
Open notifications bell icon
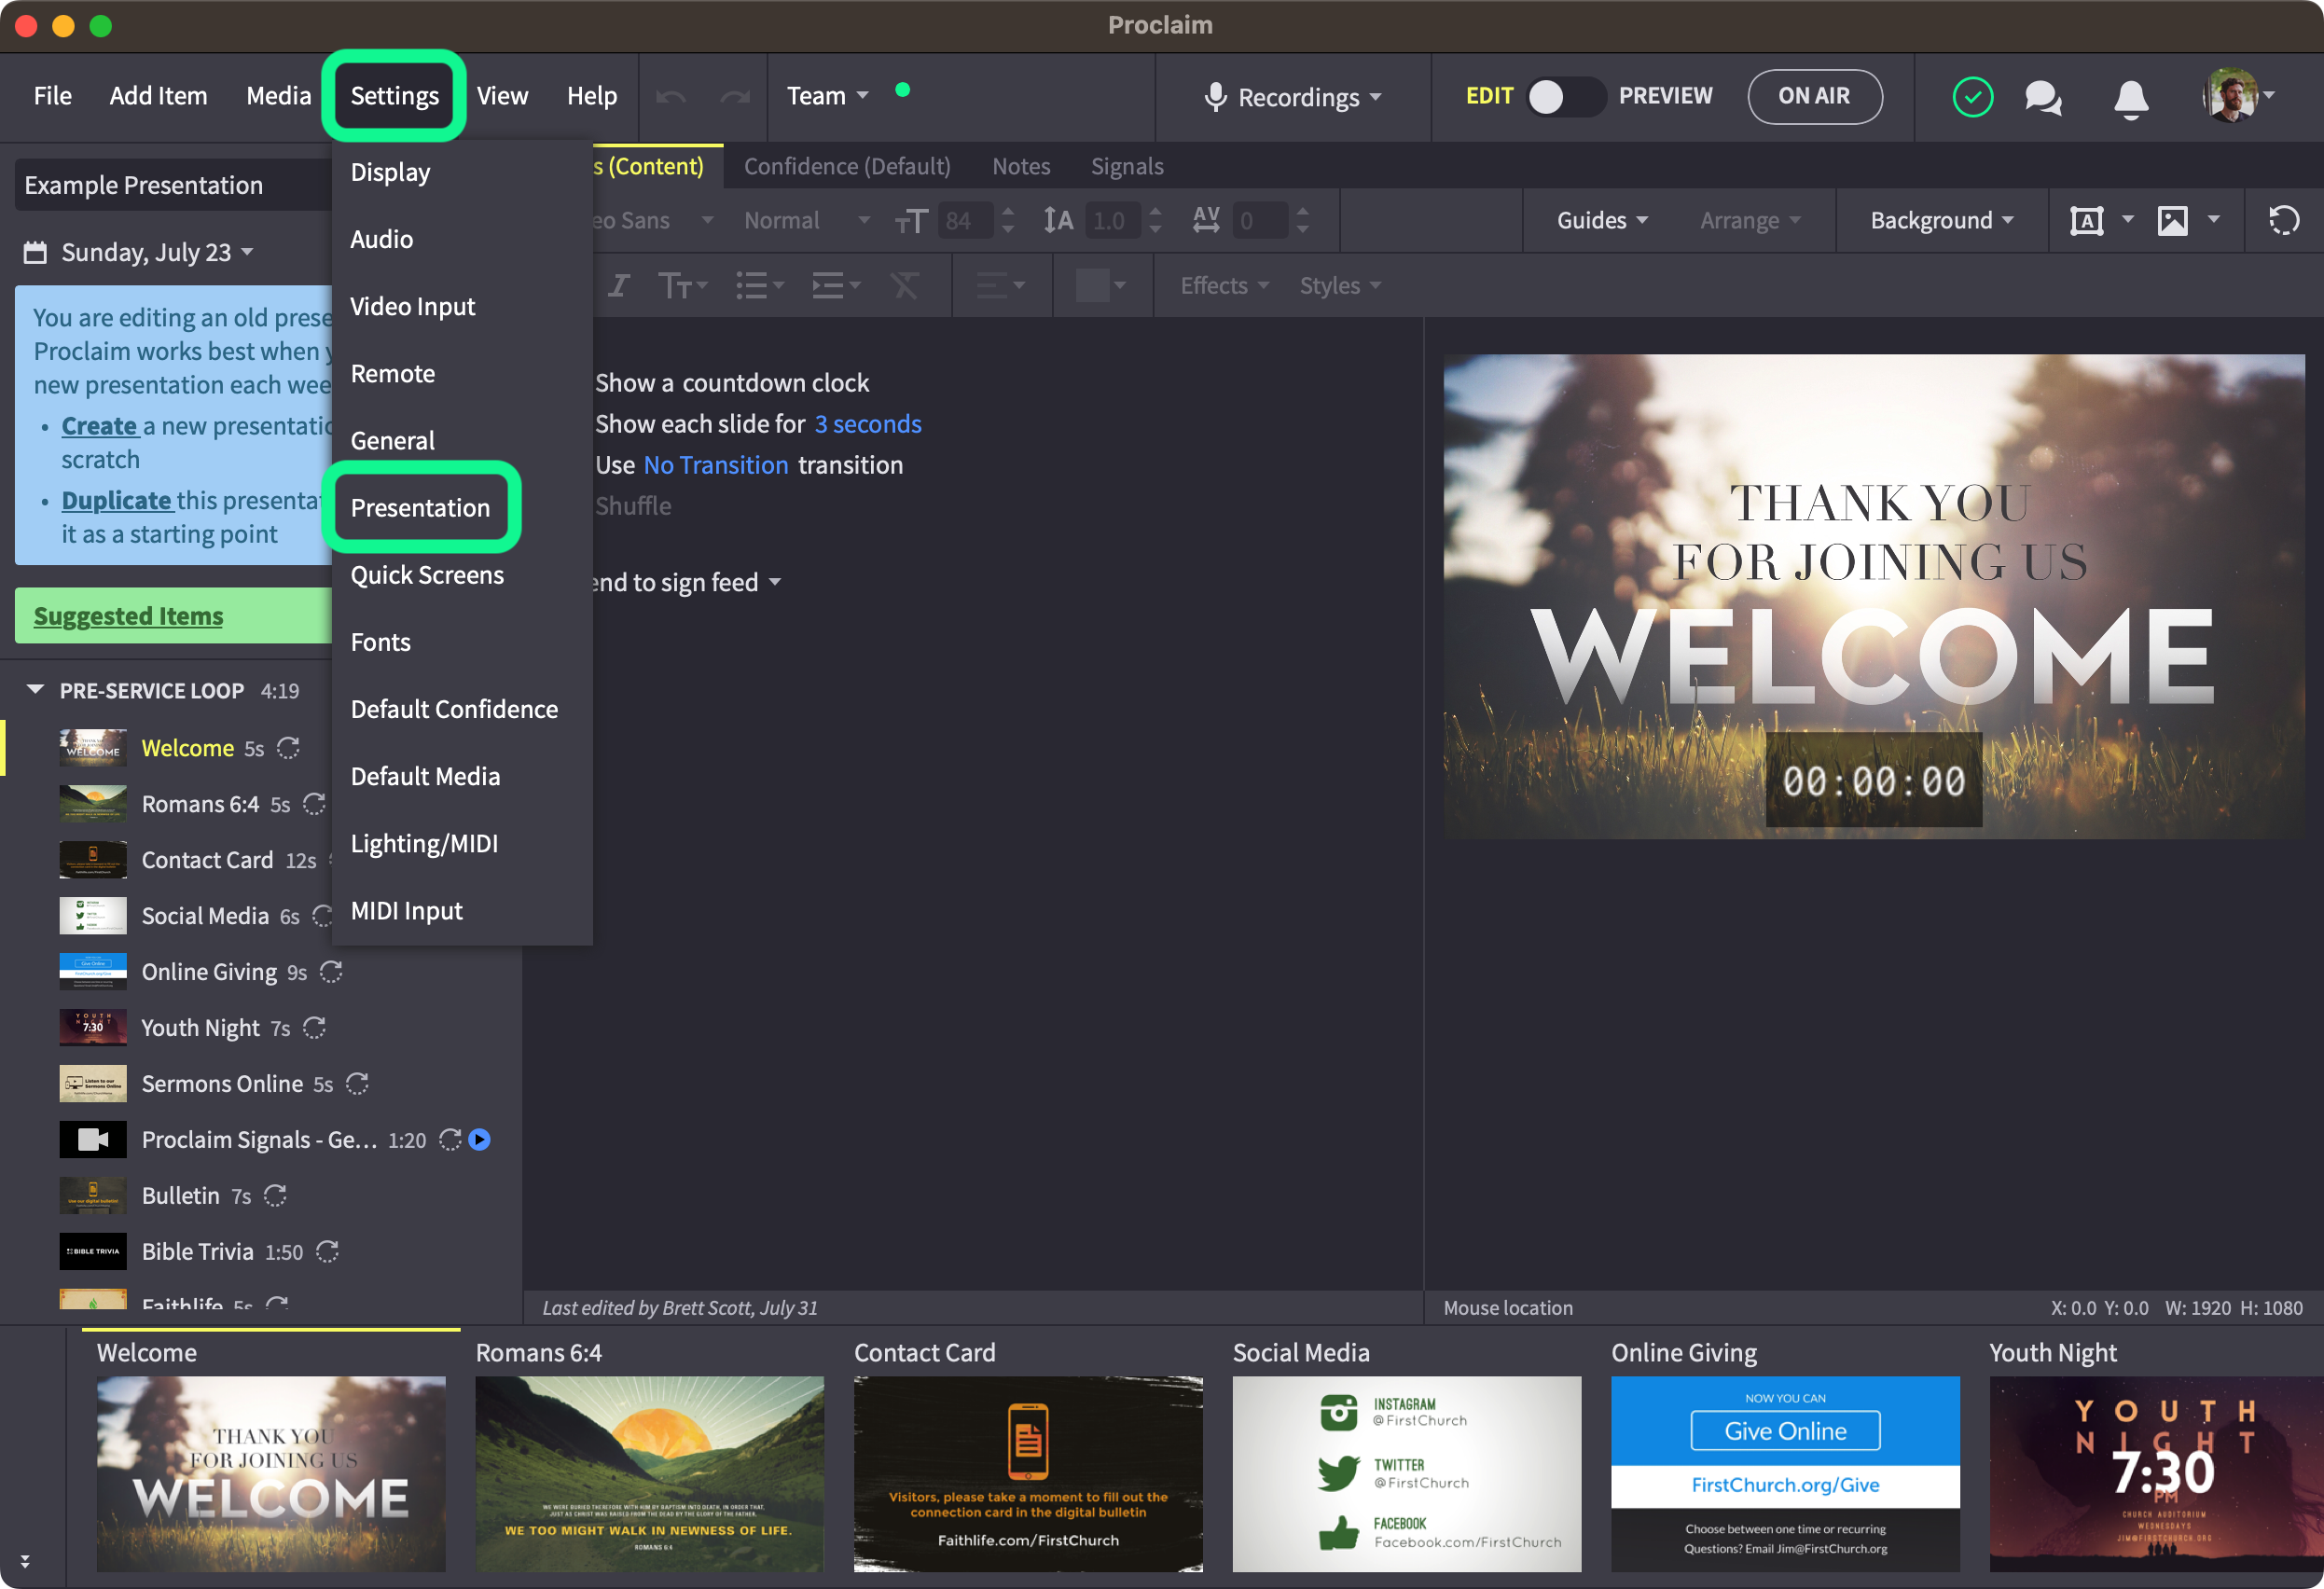pyautogui.click(x=2131, y=98)
